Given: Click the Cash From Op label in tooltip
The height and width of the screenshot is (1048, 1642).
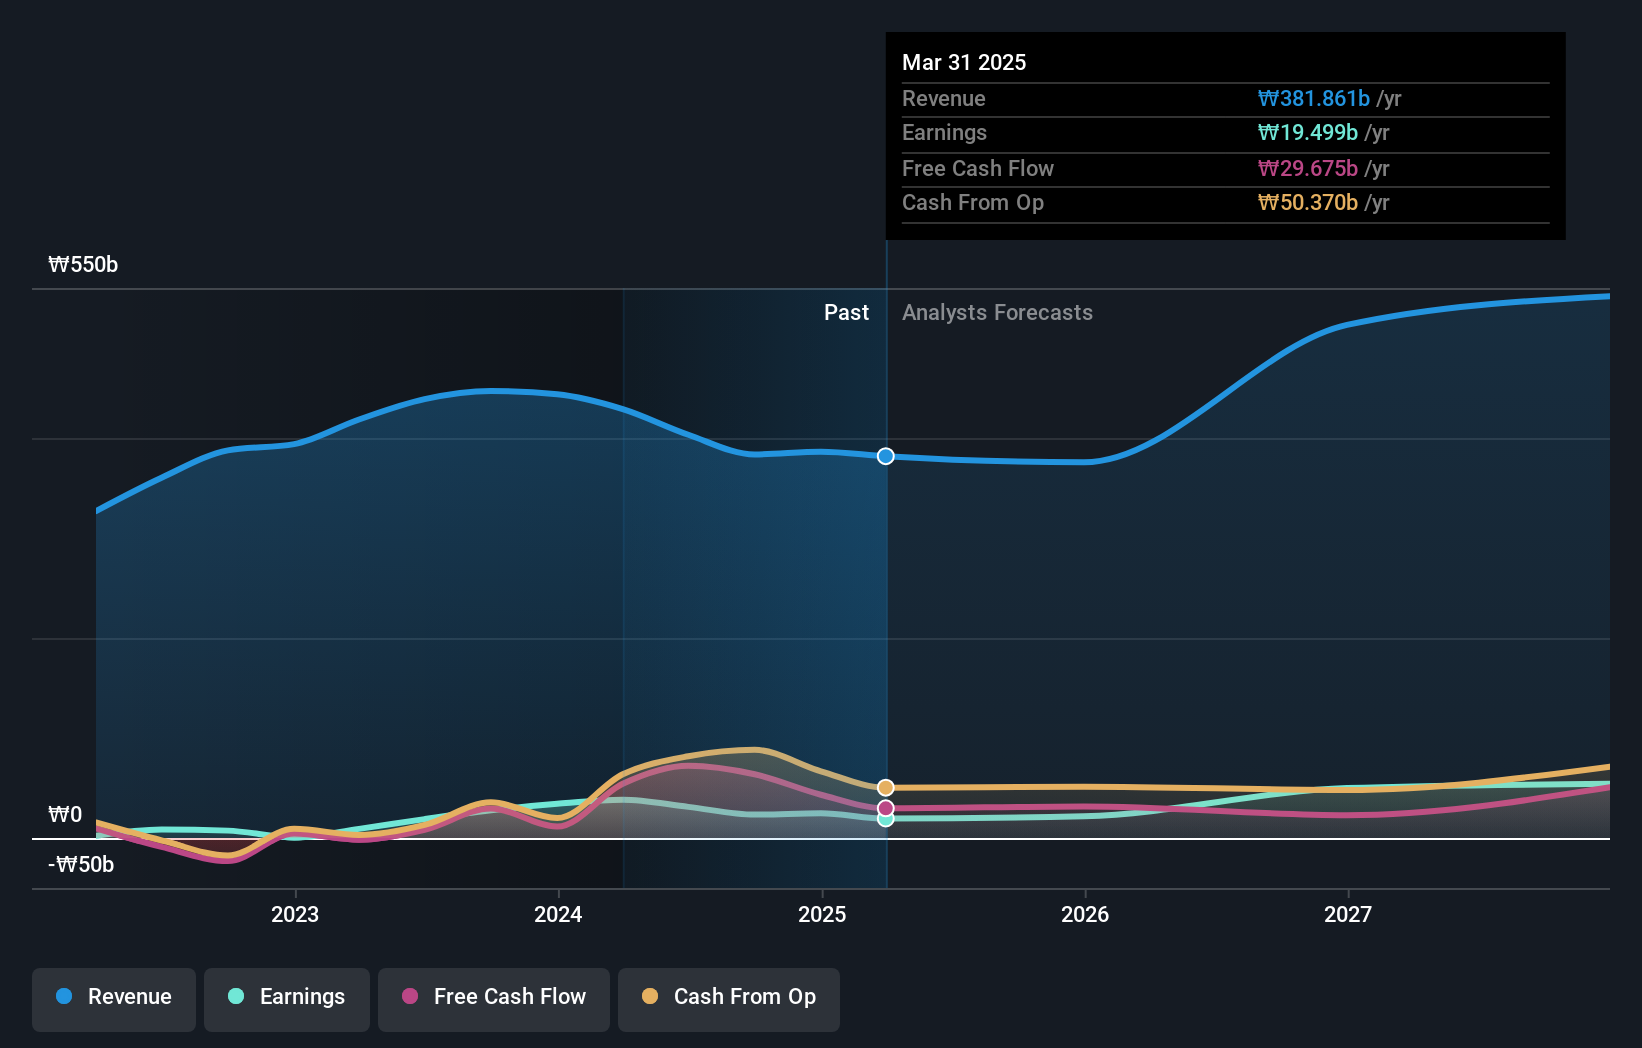Looking at the screenshot, I should pyautogui.click(x=973, y=203).
